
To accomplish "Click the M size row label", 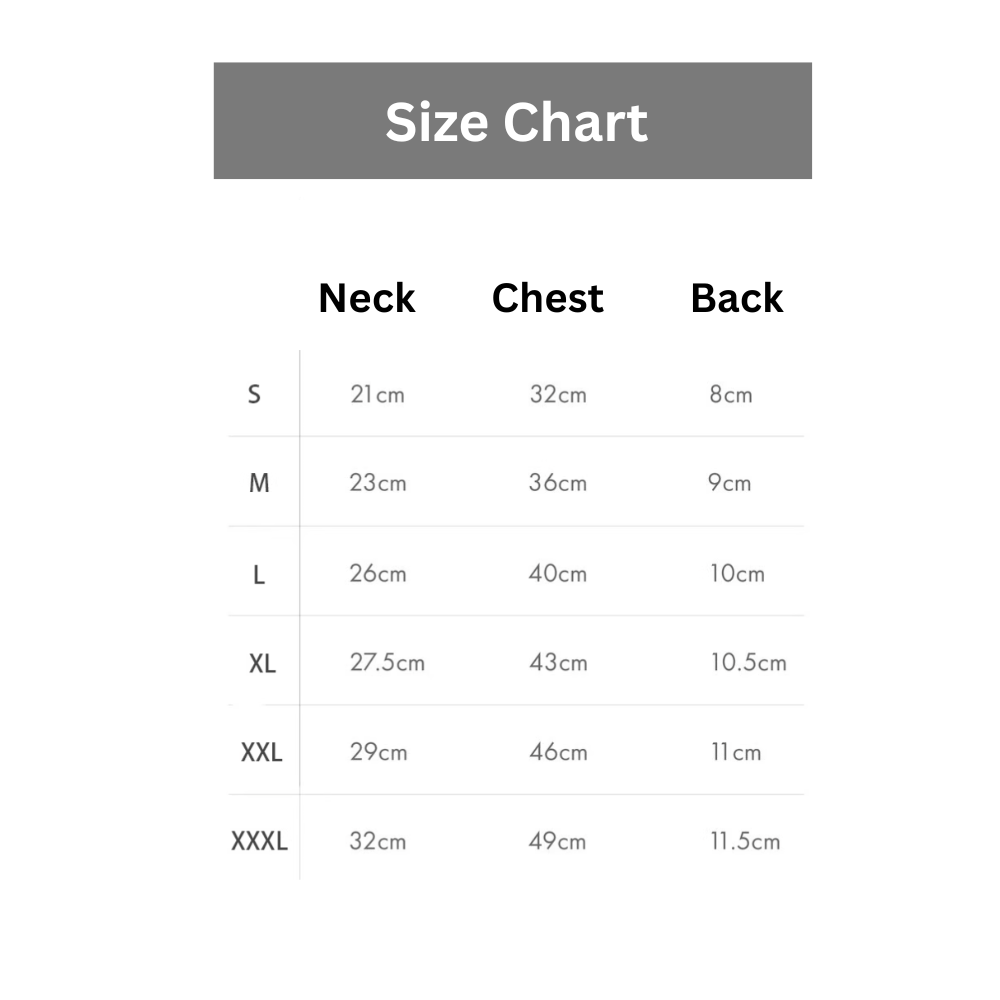I will (x=259, y=483).
